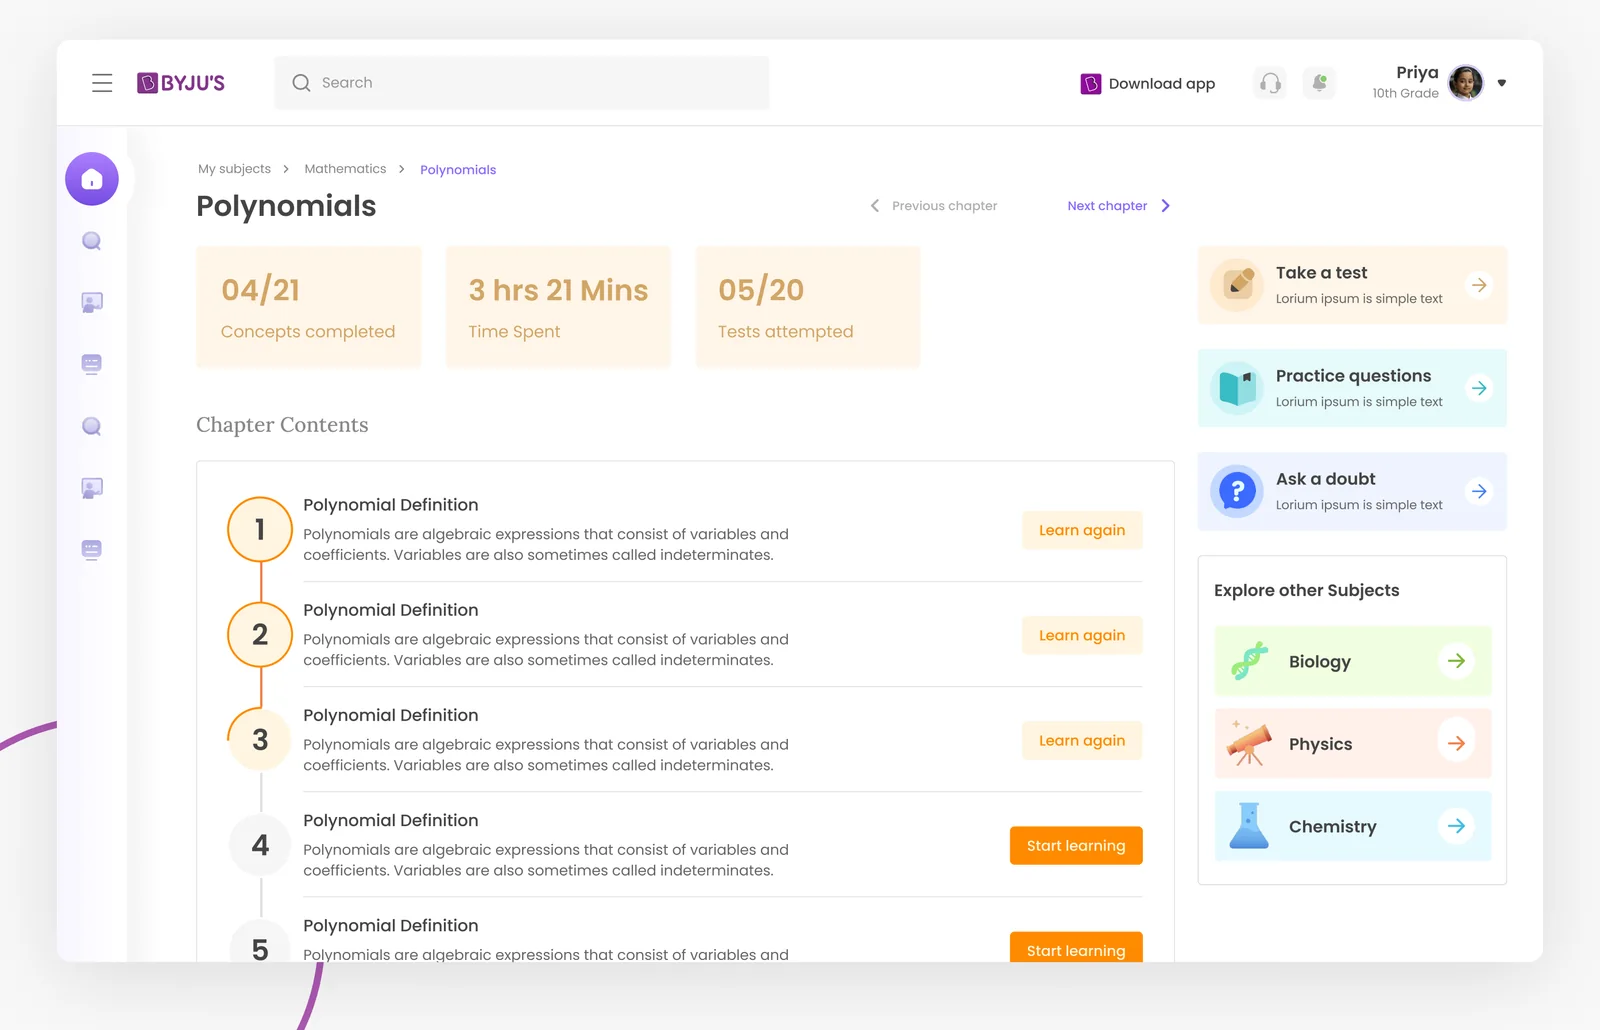Open Practice questions card

point(1352,388)
